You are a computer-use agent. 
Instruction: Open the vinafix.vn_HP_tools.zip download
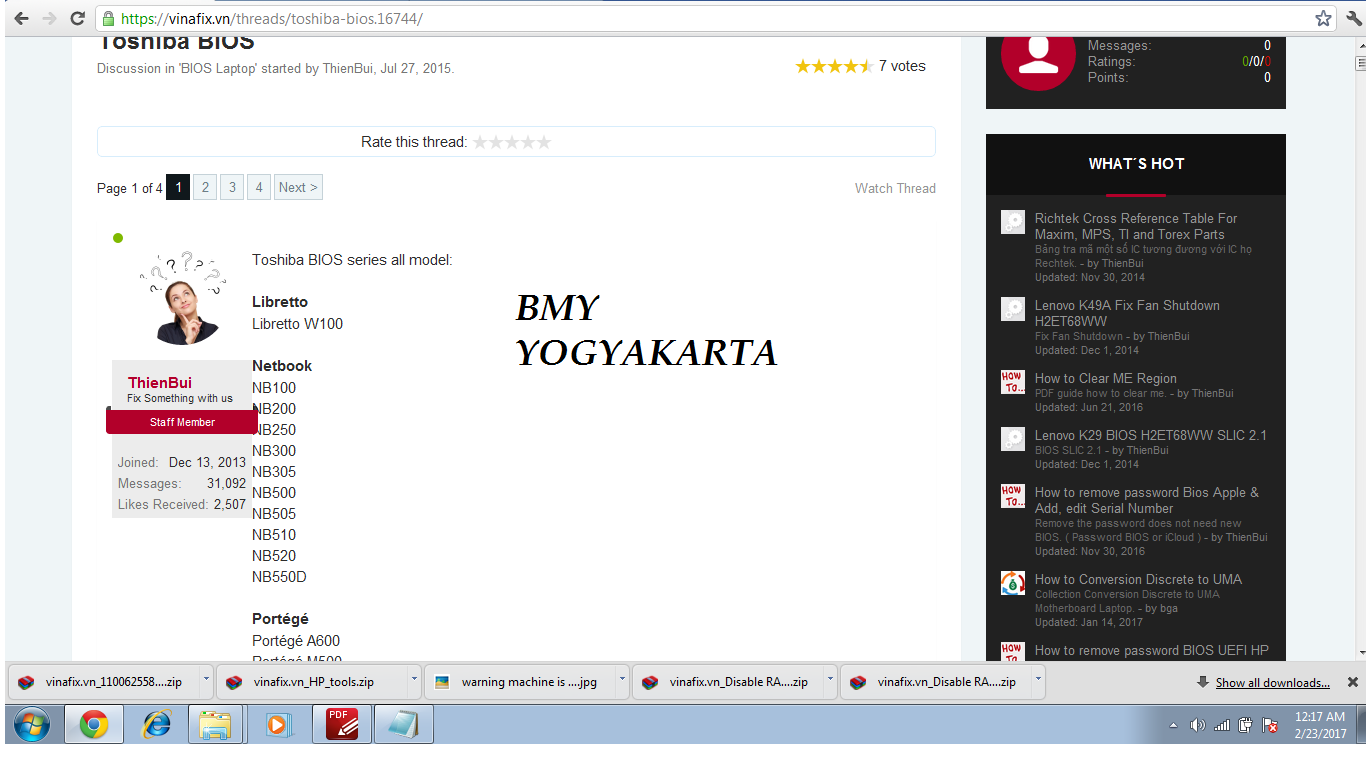click(x=312, y=682)
